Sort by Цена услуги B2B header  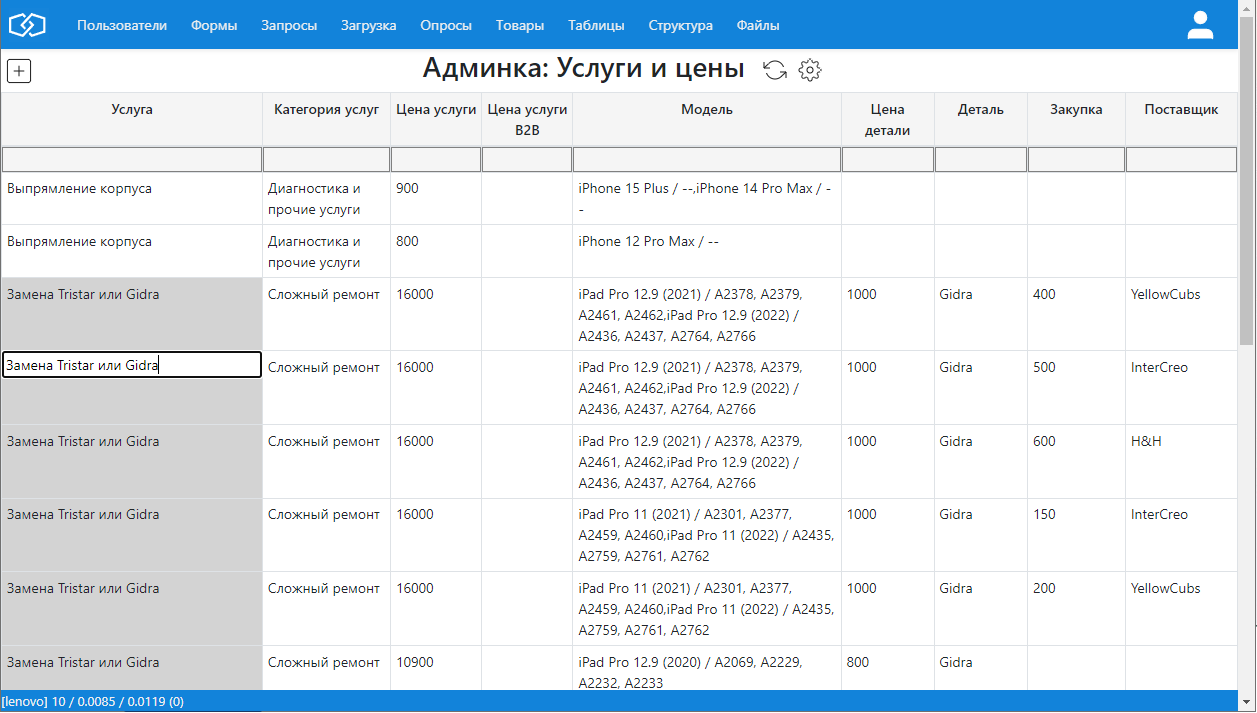pyautogui.click(x=527, y=119)
